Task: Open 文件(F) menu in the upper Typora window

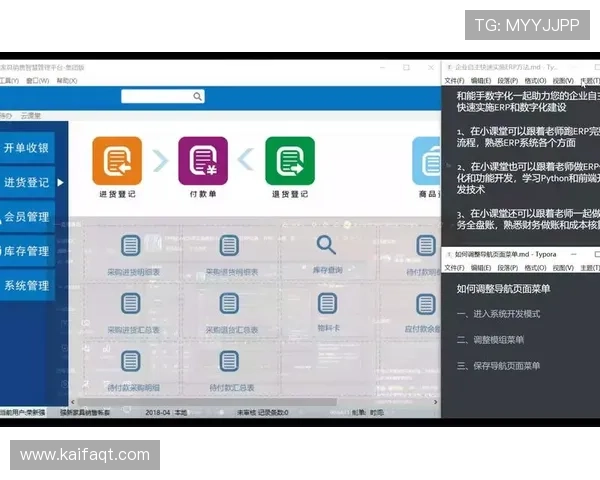Action: [x=454, y=80]
